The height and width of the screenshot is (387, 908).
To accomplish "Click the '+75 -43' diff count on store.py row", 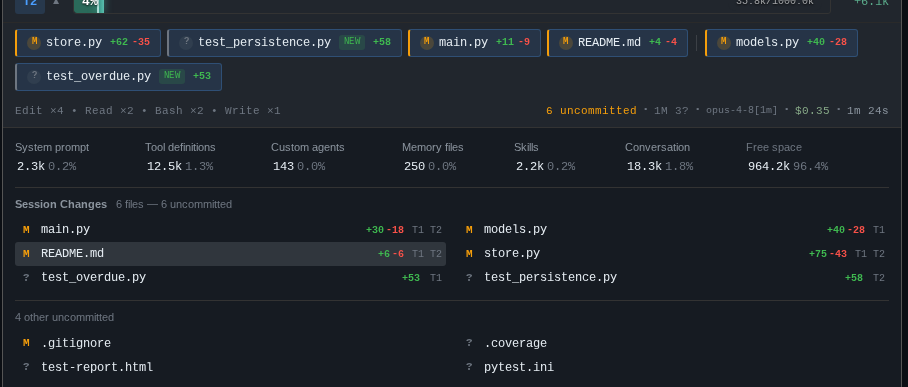I will [x=828, y=254].
